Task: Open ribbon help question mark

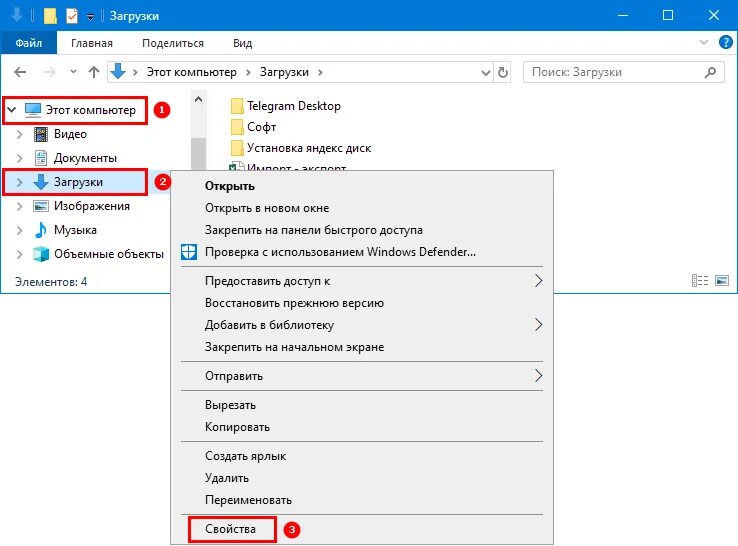Action: coord(728,43)
